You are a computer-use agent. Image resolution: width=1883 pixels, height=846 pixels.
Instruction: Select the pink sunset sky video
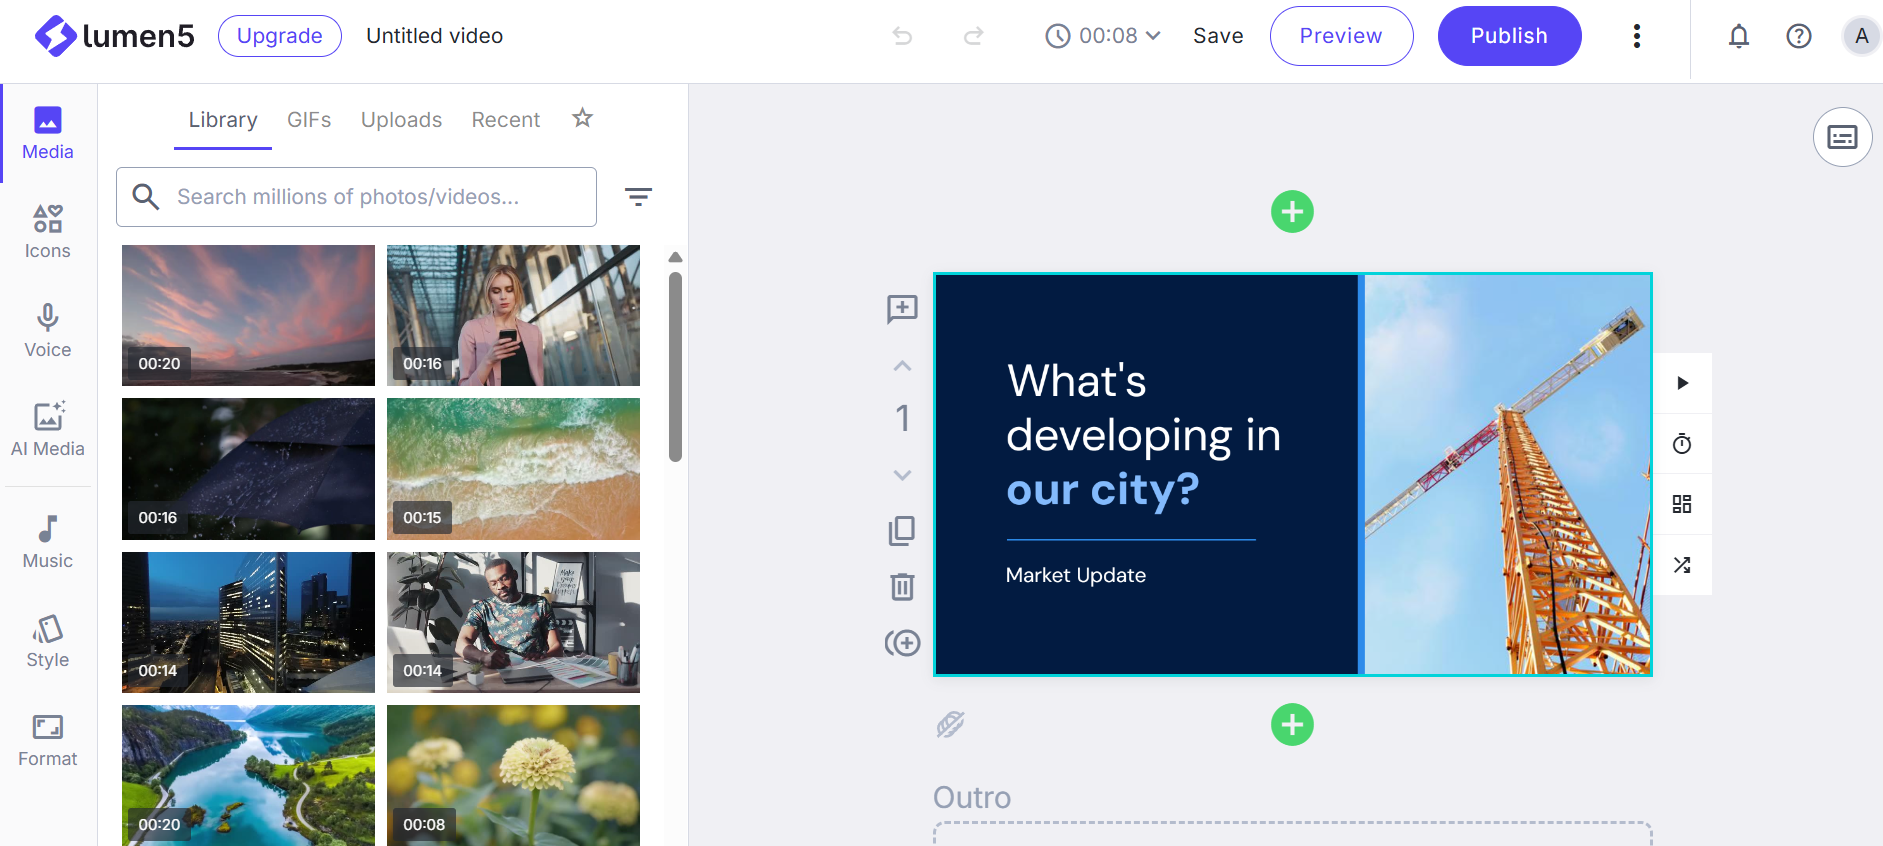248,316
